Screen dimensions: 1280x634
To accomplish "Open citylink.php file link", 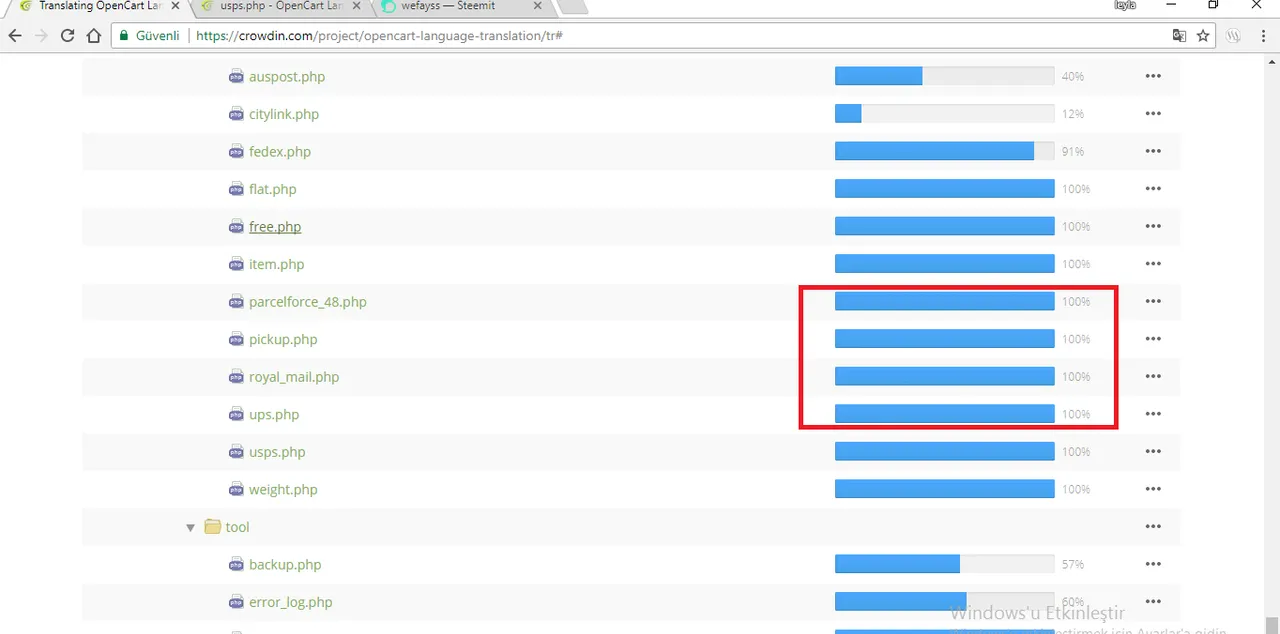I will [284, 114].
